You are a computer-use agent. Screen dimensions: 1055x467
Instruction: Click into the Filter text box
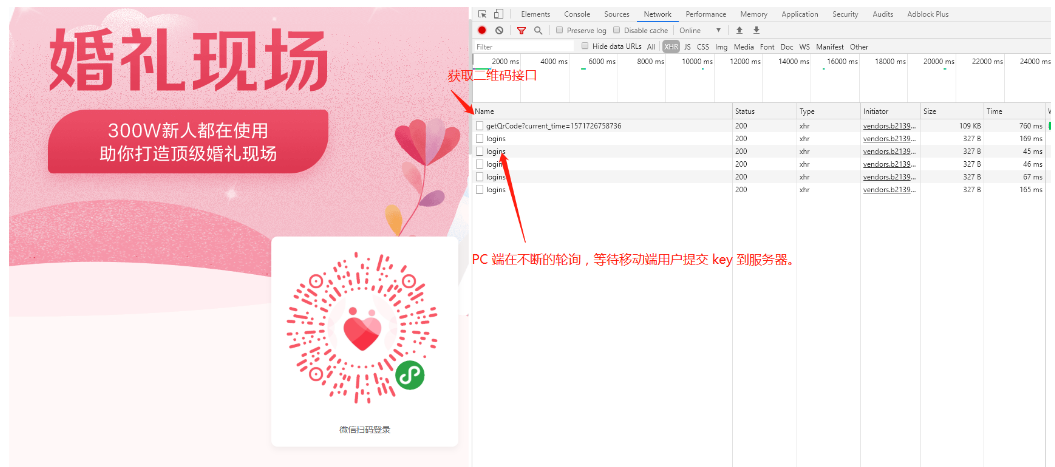coord(523,47)
